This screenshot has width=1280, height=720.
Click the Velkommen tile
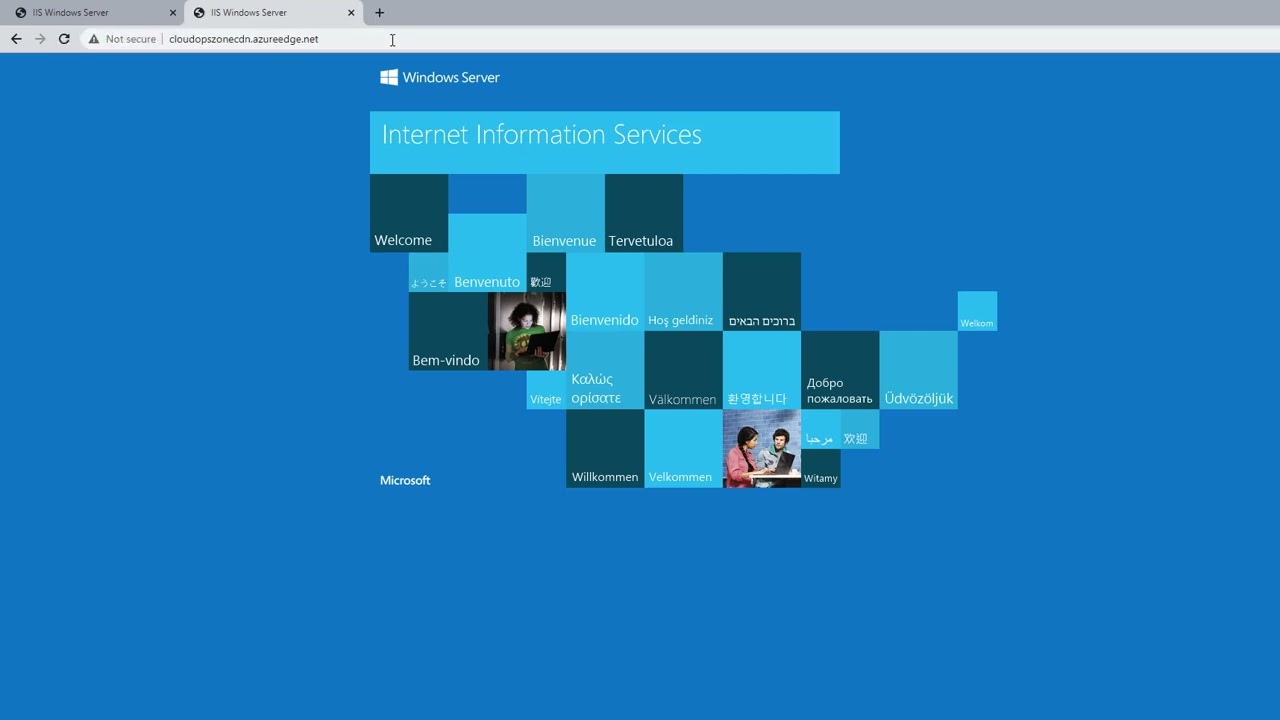tap(683, 449)
